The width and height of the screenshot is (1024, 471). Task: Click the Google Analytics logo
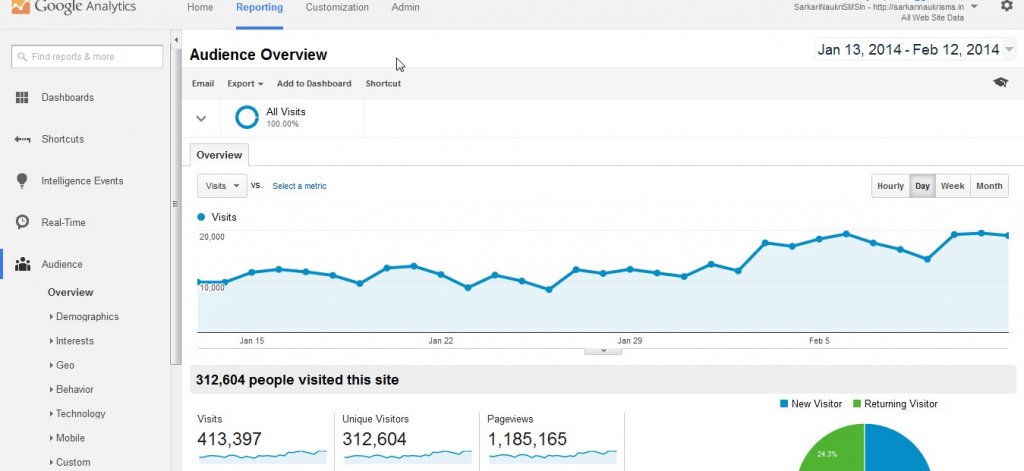click(73, 7)
